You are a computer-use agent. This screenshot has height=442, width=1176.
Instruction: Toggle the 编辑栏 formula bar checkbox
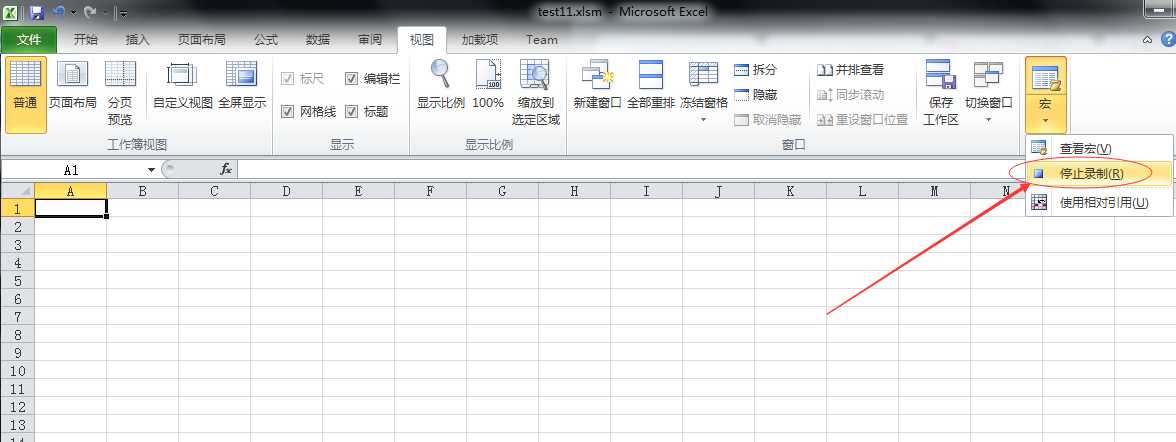point(351,78)
